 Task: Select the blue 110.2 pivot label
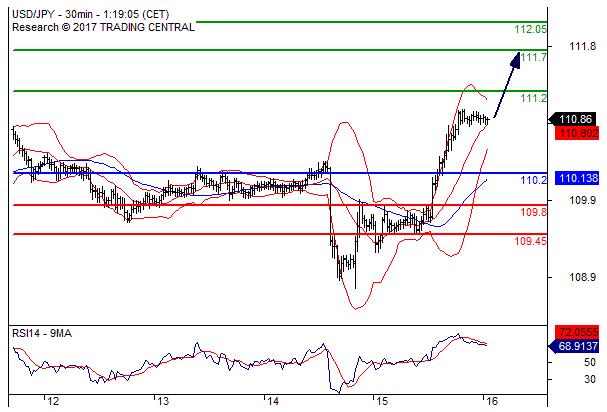(x=533, y=180)
